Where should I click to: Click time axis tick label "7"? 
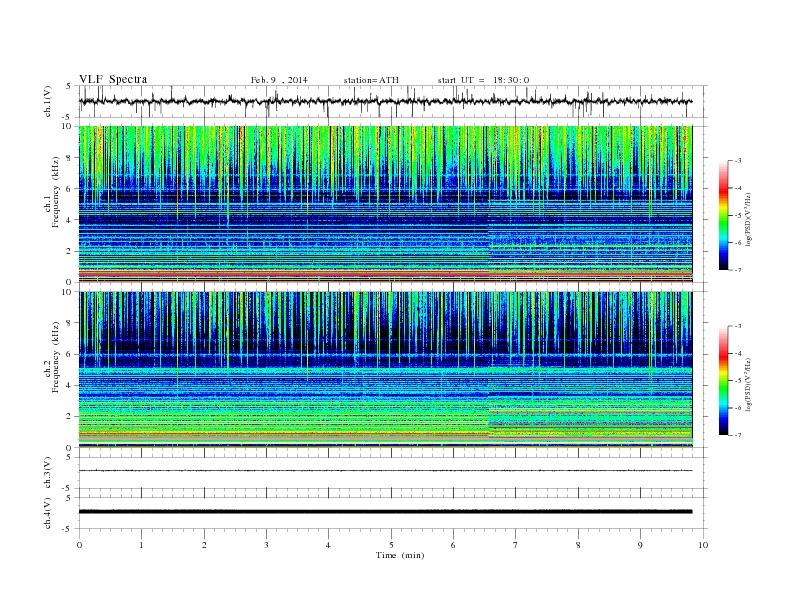coord(516,545)
